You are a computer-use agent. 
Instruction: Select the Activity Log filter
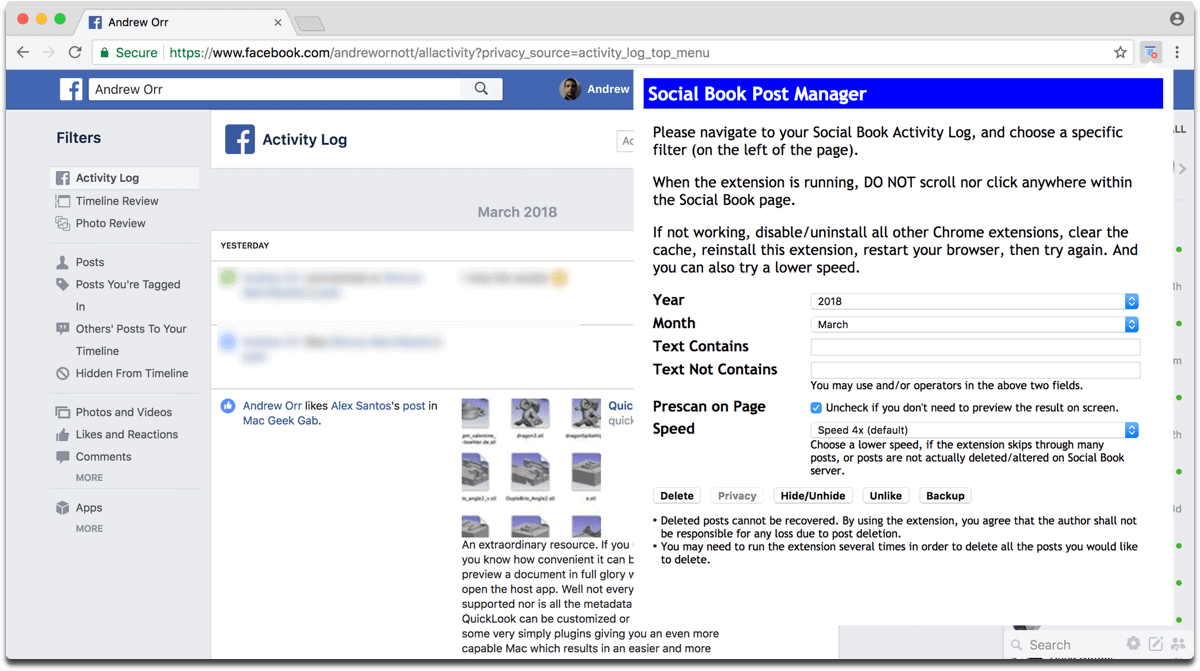click(124, 178)
